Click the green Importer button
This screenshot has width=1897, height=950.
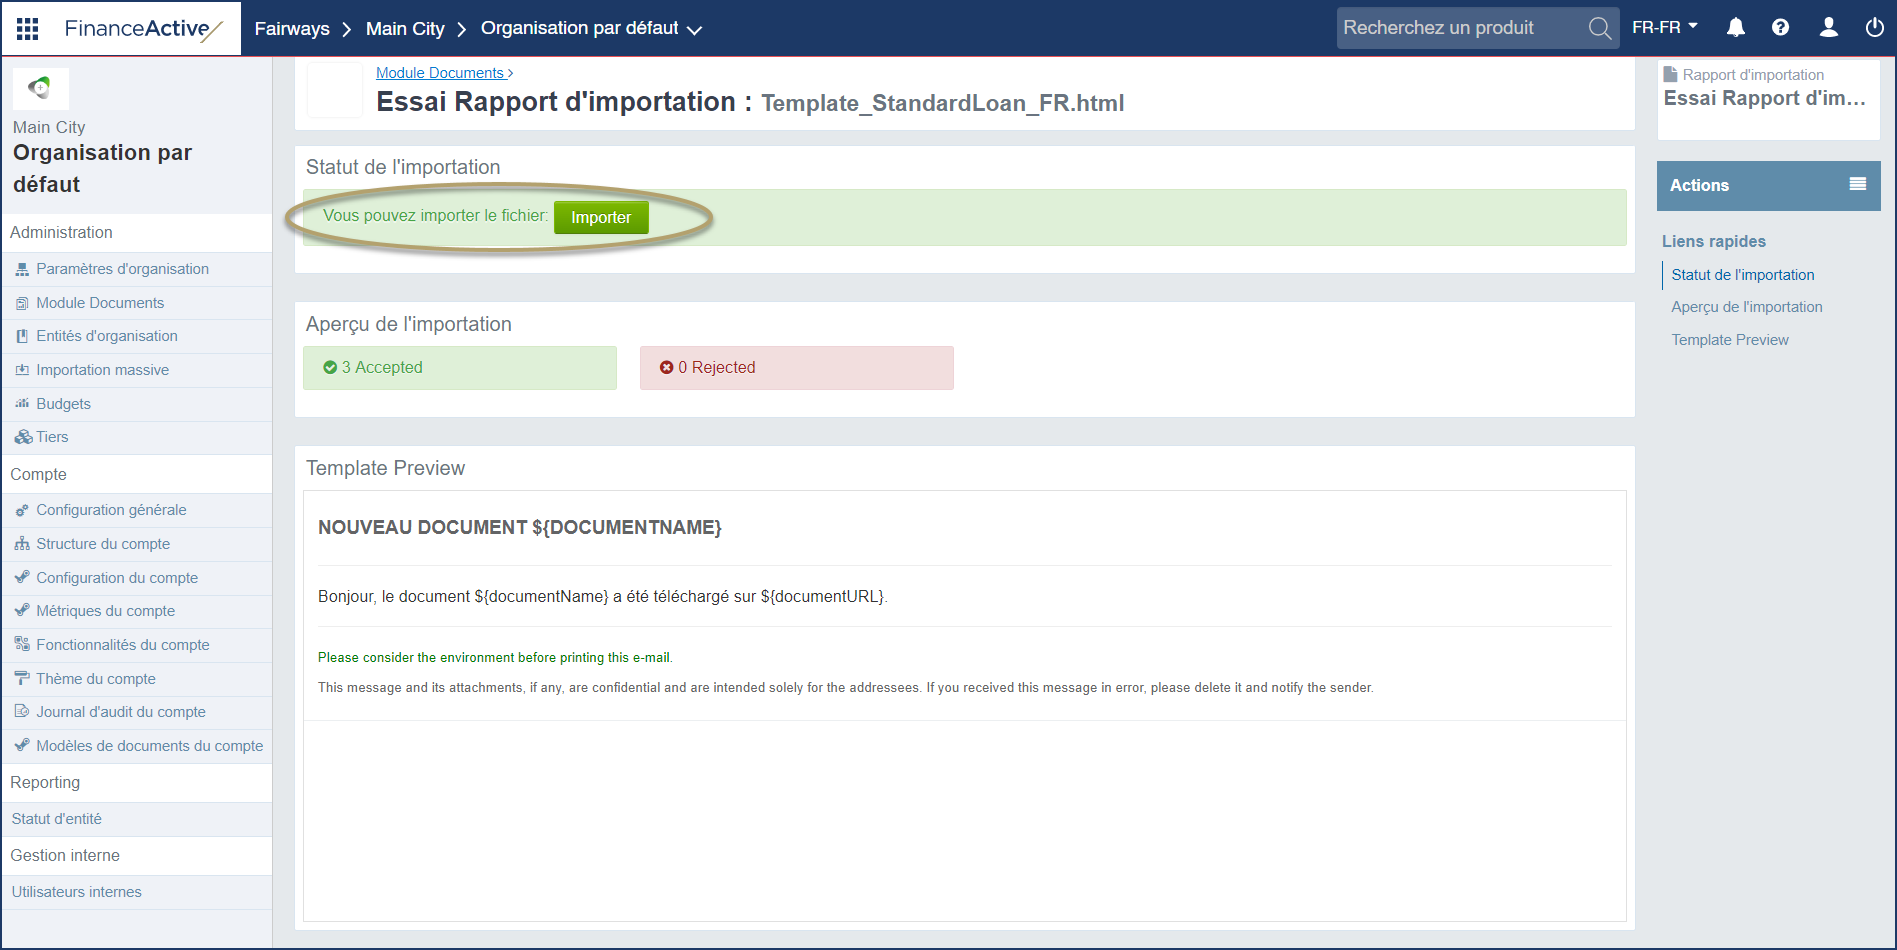point(601,217)
